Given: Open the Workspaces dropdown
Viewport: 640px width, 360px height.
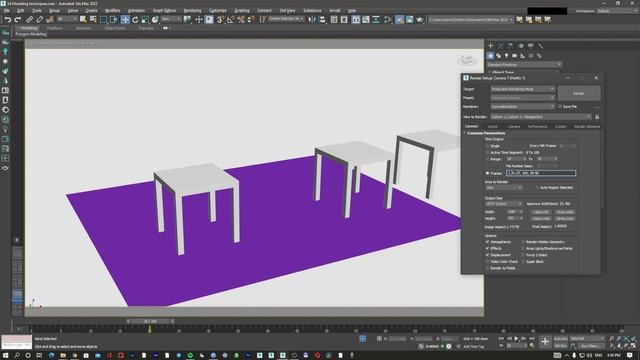Looking at the screenshot, I should [616, 11].
